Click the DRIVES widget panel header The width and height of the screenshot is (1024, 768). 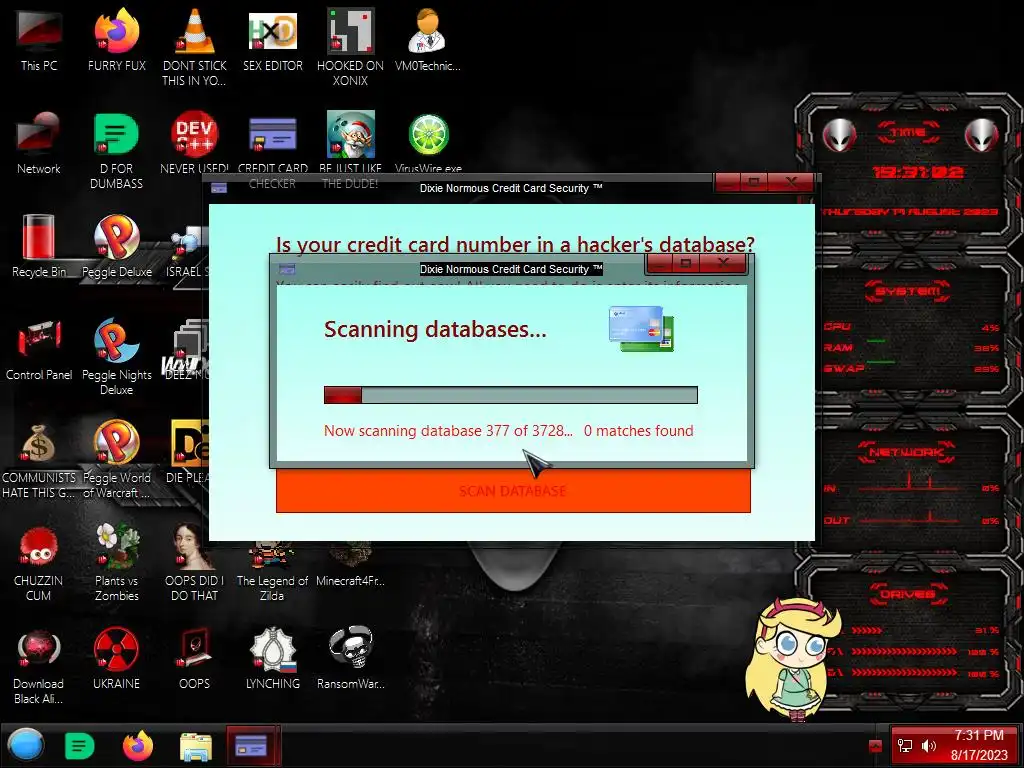click(908, 594)
